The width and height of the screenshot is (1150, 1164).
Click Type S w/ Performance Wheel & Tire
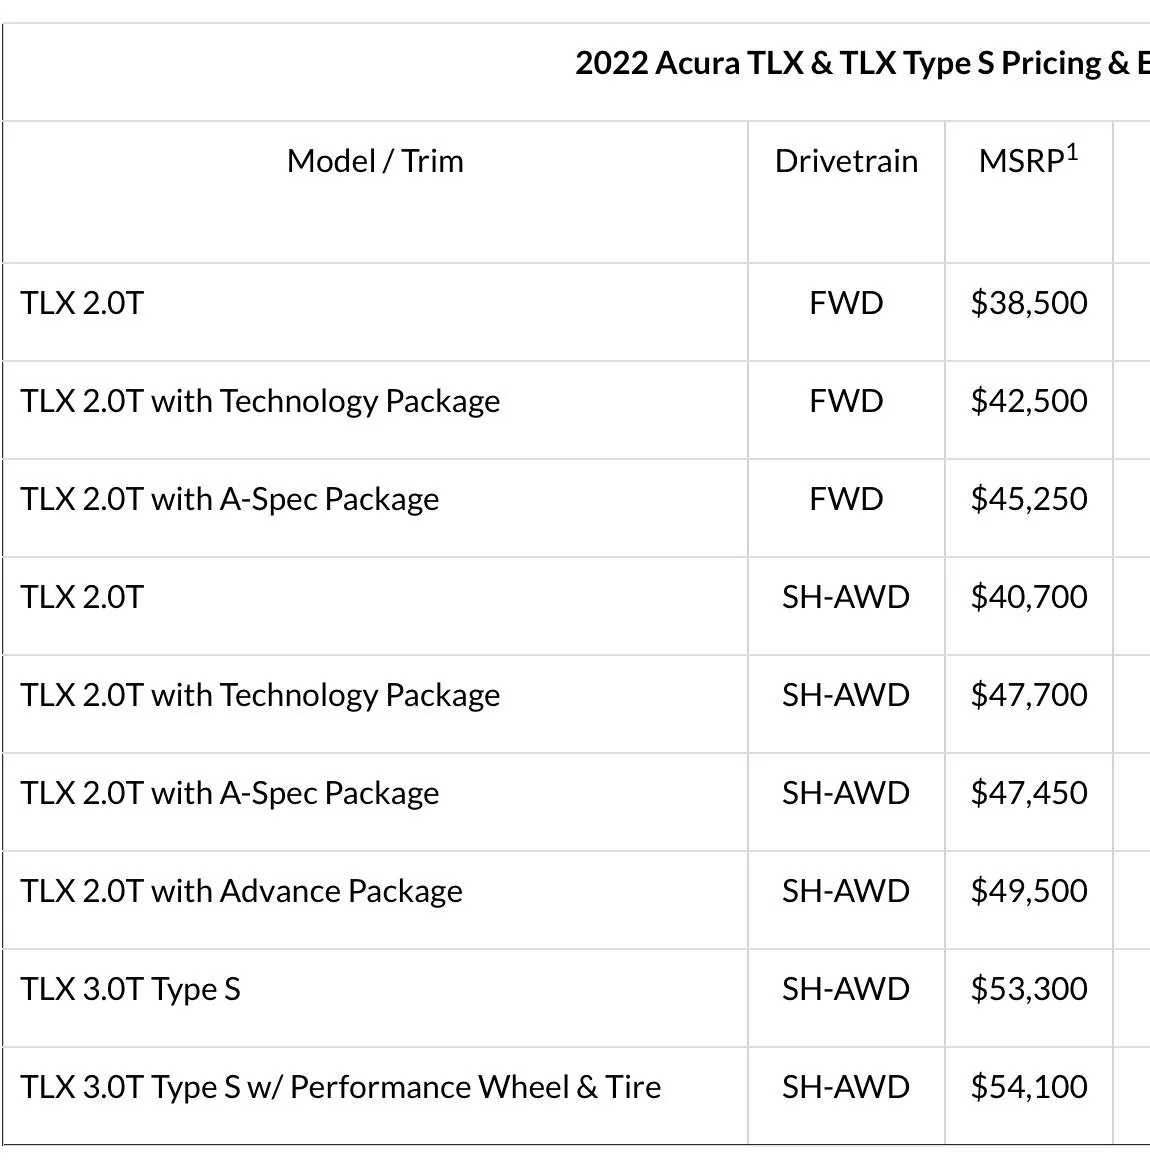[x=340, y=1087]
